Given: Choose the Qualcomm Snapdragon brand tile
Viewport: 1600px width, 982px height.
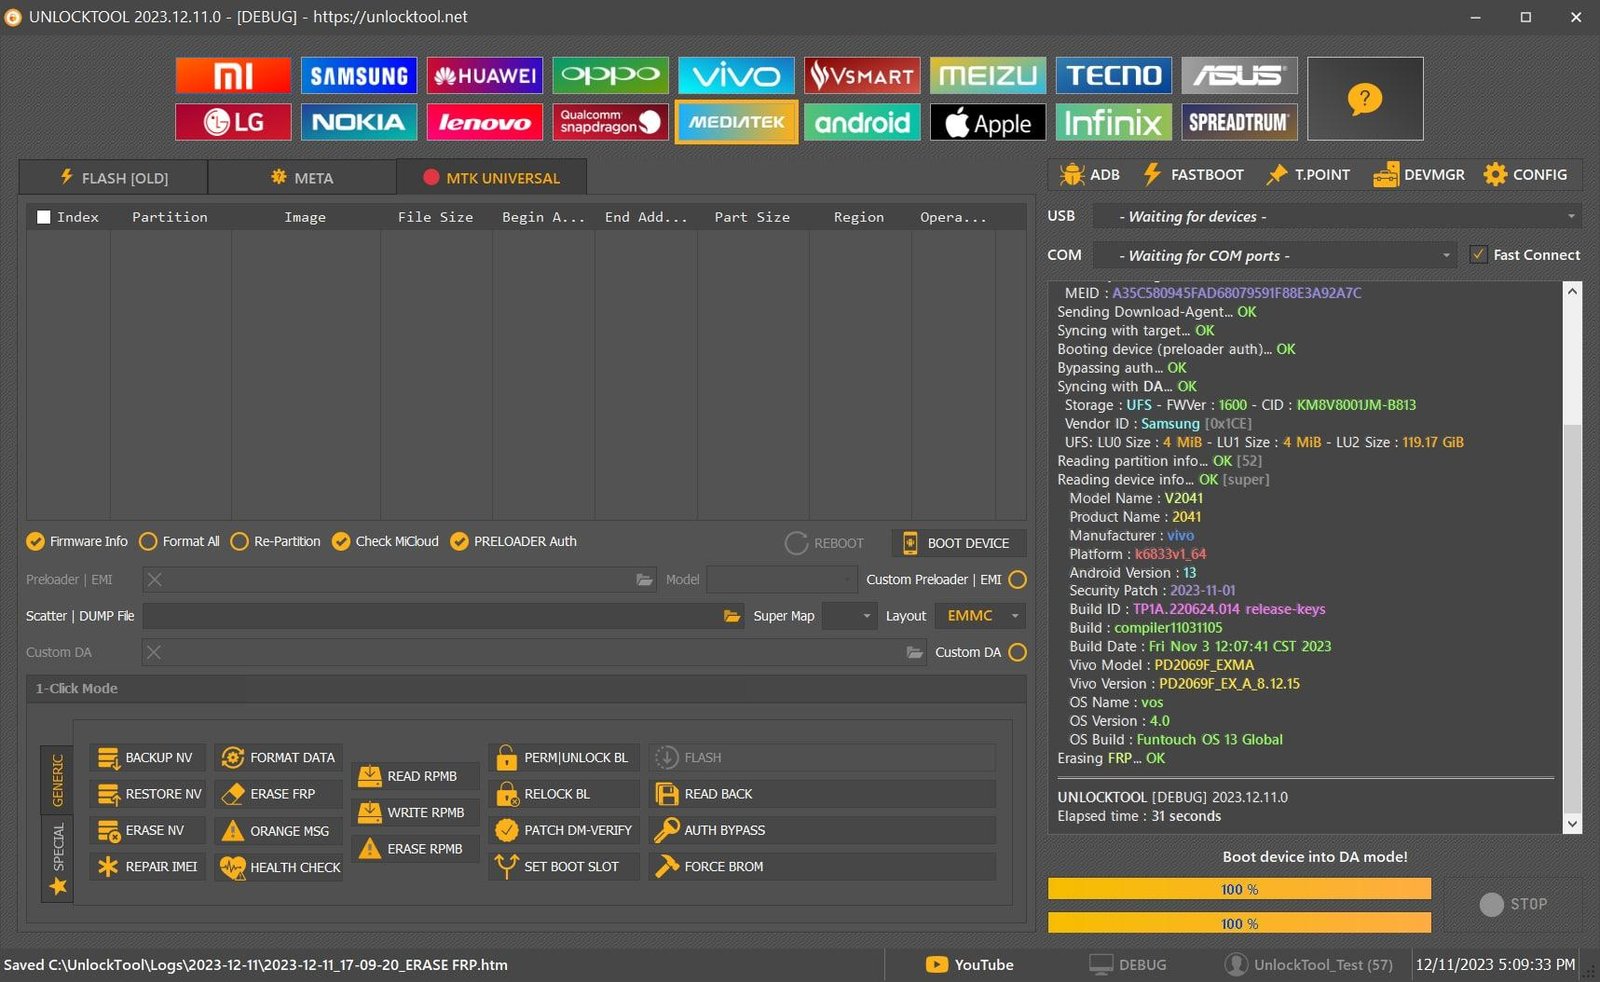Looking at the screenshot, I should coord(610,122).
